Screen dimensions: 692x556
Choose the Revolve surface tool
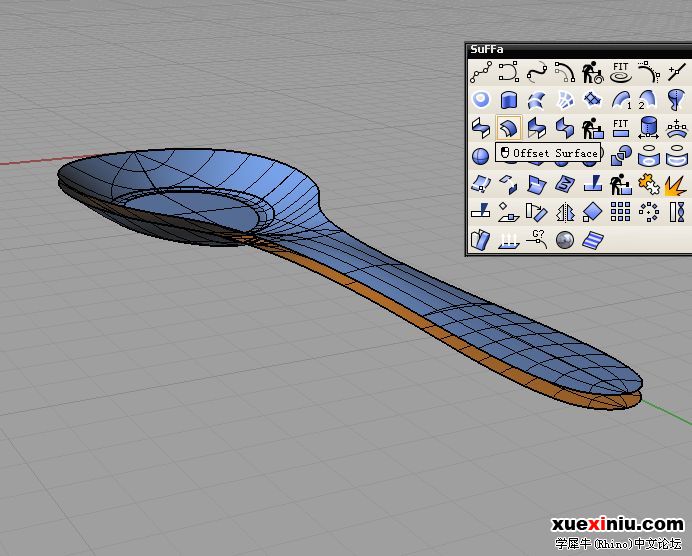point(677,100)
